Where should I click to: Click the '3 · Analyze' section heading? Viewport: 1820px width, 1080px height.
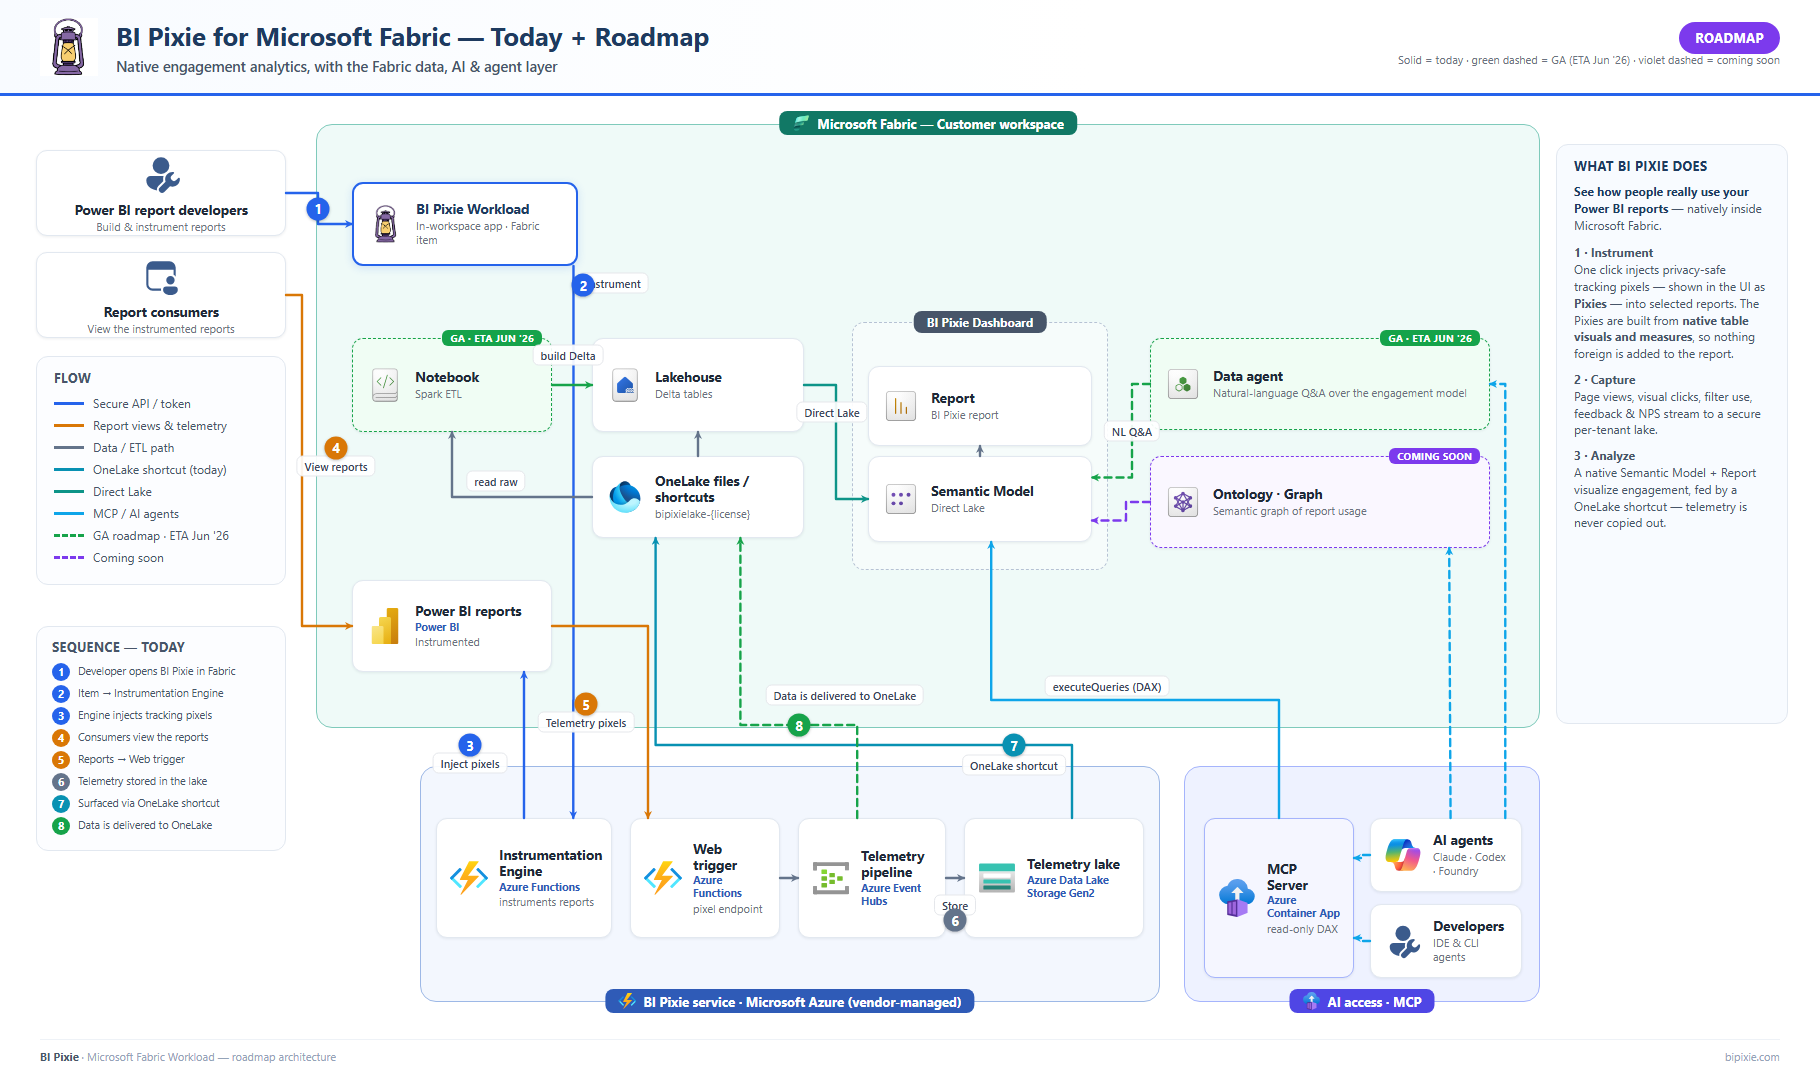(x=1604, y=456)
